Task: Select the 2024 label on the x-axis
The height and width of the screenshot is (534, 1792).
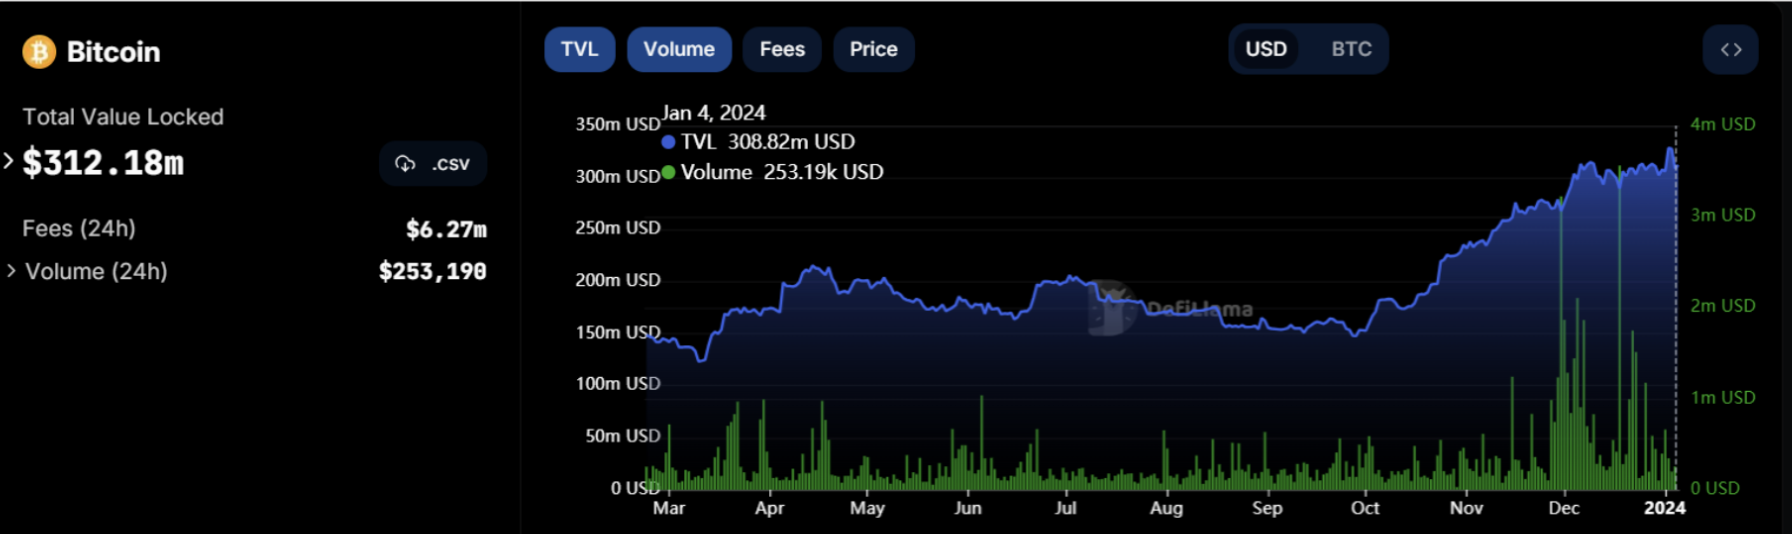Action: pyautogui.click(x=1664, y=508)
